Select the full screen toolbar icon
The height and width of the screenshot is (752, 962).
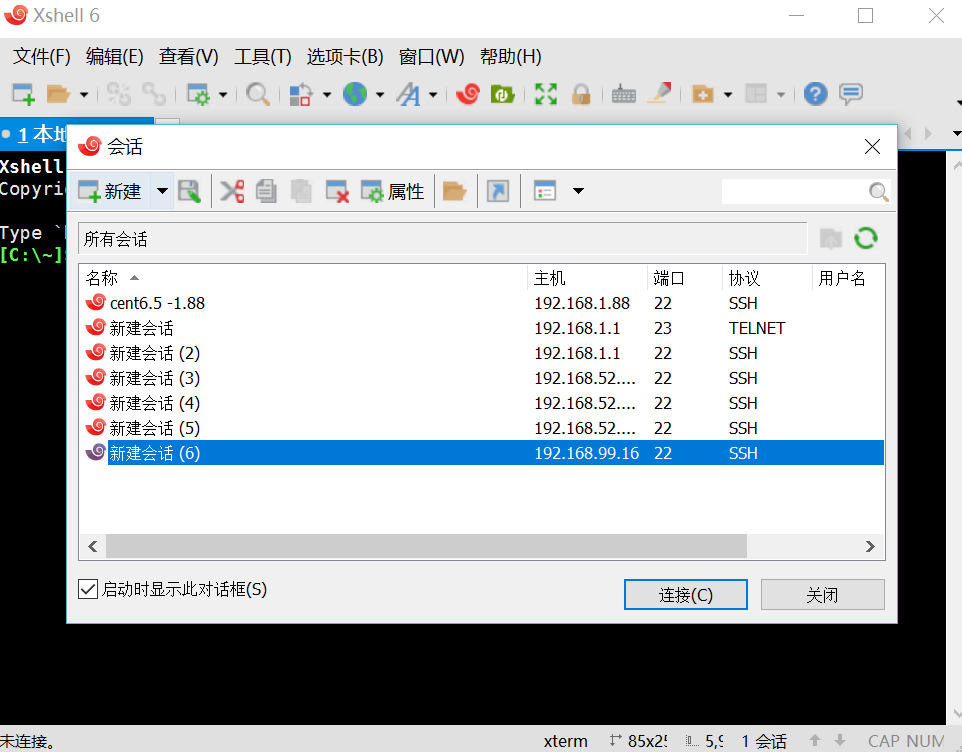544,94
